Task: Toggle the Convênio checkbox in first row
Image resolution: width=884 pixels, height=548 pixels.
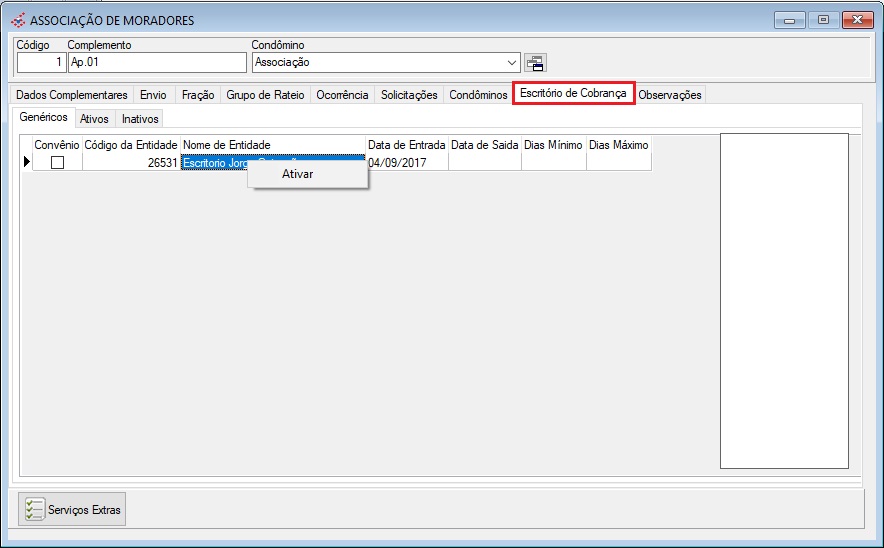Action: [57, 163]
